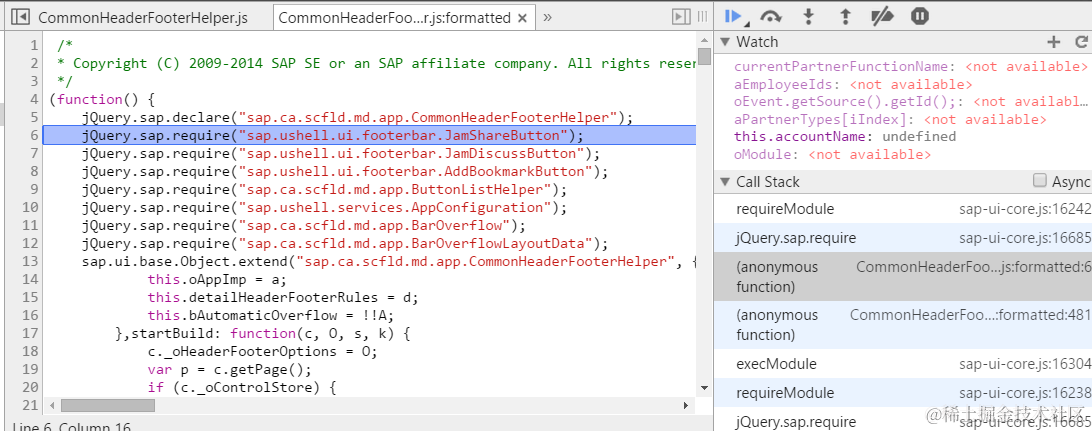Select anonymous function frame at formatted:481
1092x431 pixels.
coord(903,324)
